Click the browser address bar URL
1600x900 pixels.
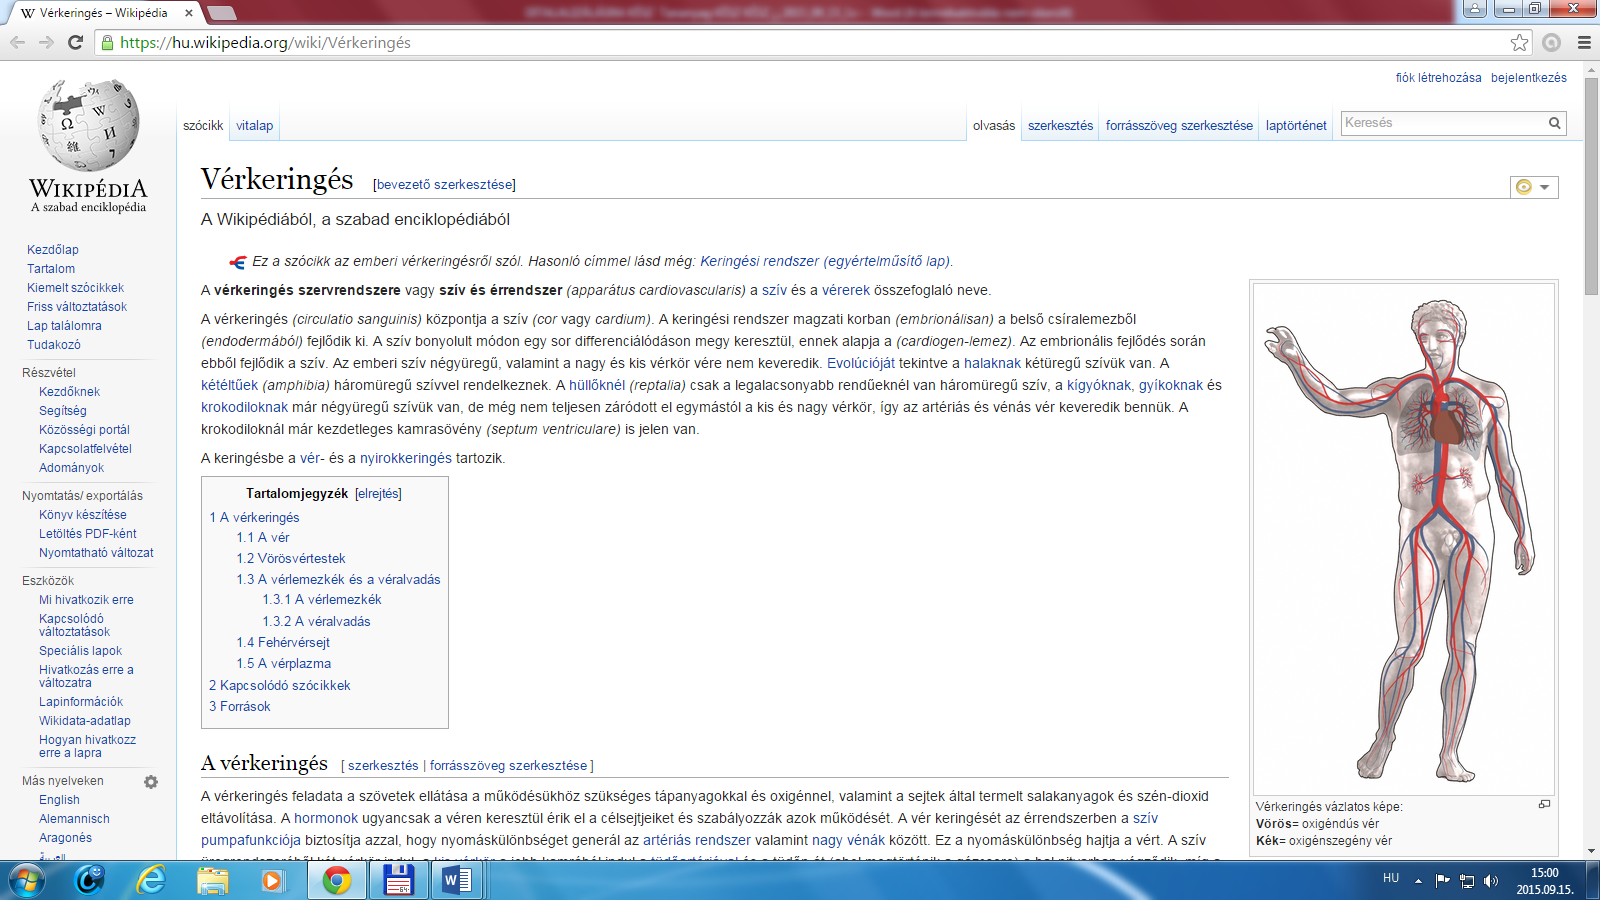click(265, 43)
